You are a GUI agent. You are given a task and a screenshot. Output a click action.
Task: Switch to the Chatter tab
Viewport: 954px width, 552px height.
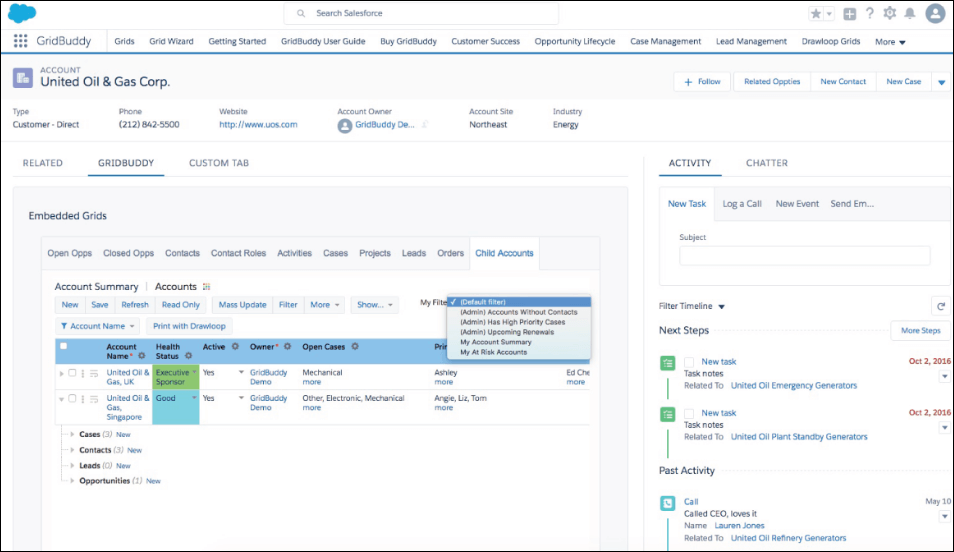click(x=767, y=163)
